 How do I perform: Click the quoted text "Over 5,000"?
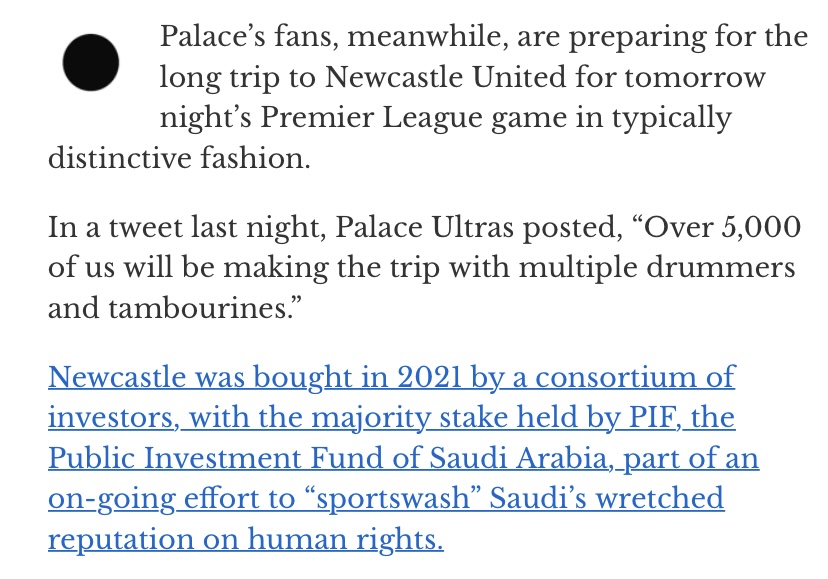pos(716,228)
